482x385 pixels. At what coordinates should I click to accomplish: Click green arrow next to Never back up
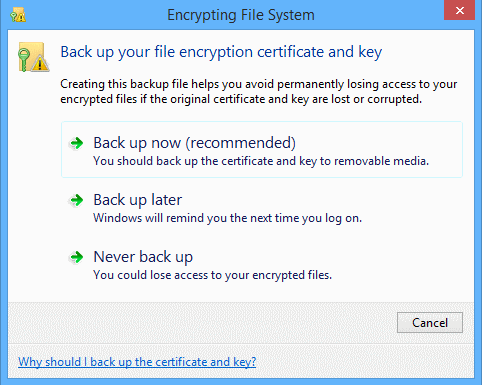click(x=77, y=257)
